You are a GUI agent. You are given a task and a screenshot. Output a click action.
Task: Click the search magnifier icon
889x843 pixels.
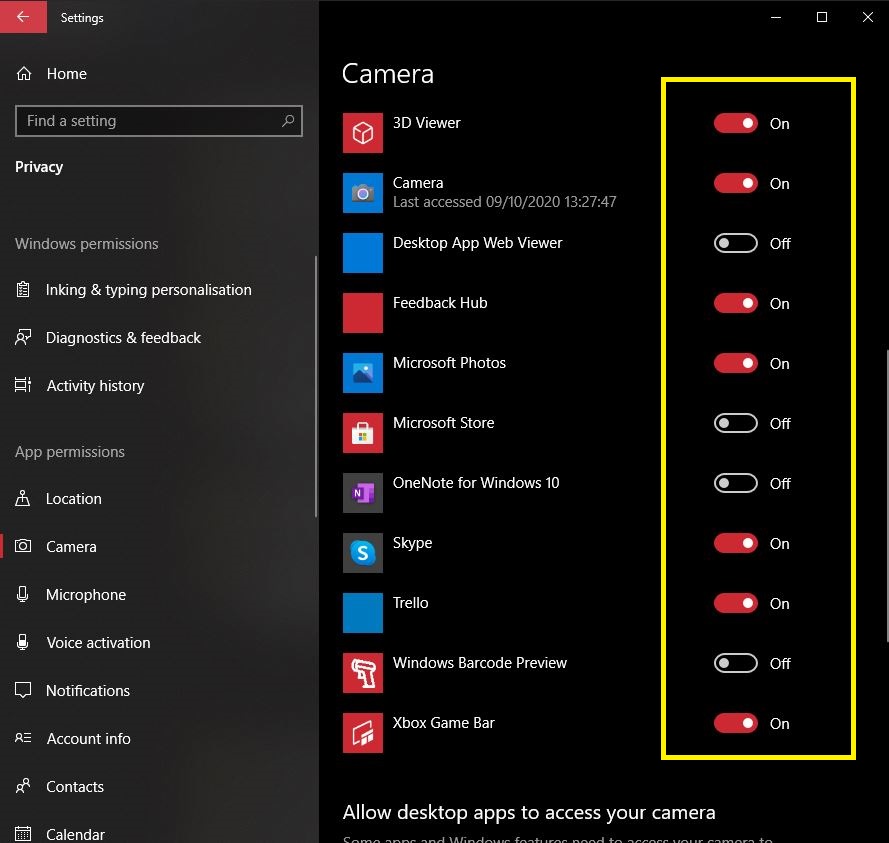click(x=288, y=121)
